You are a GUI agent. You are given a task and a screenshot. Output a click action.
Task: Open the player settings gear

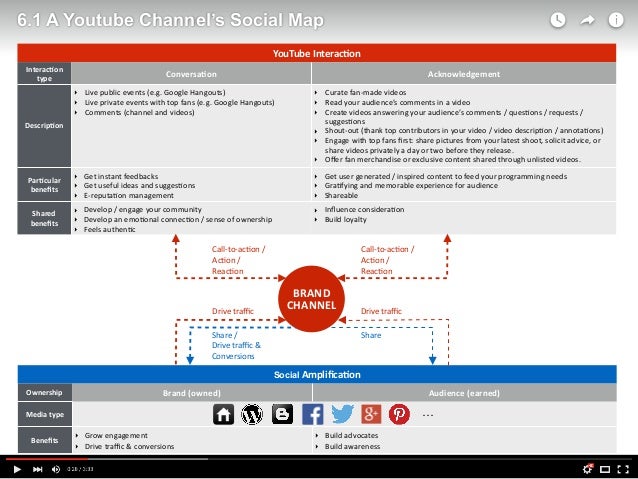588,469
